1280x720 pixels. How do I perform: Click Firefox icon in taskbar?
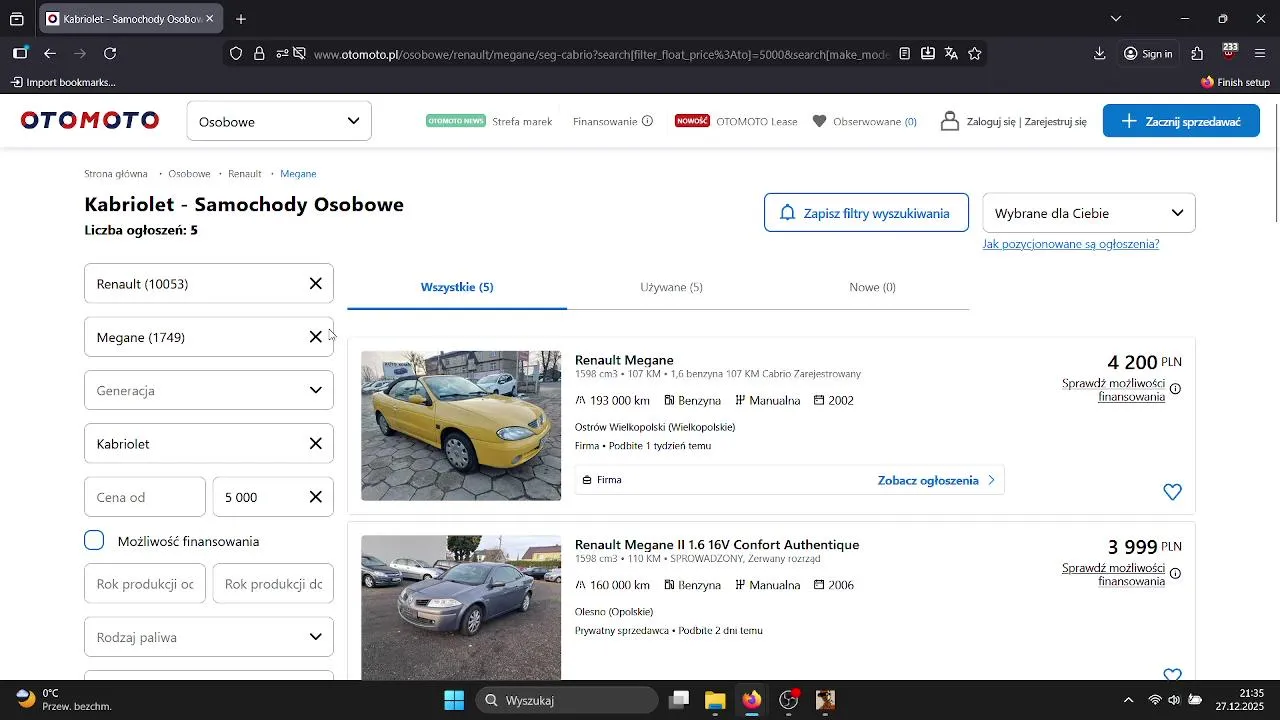click(751, 700)
